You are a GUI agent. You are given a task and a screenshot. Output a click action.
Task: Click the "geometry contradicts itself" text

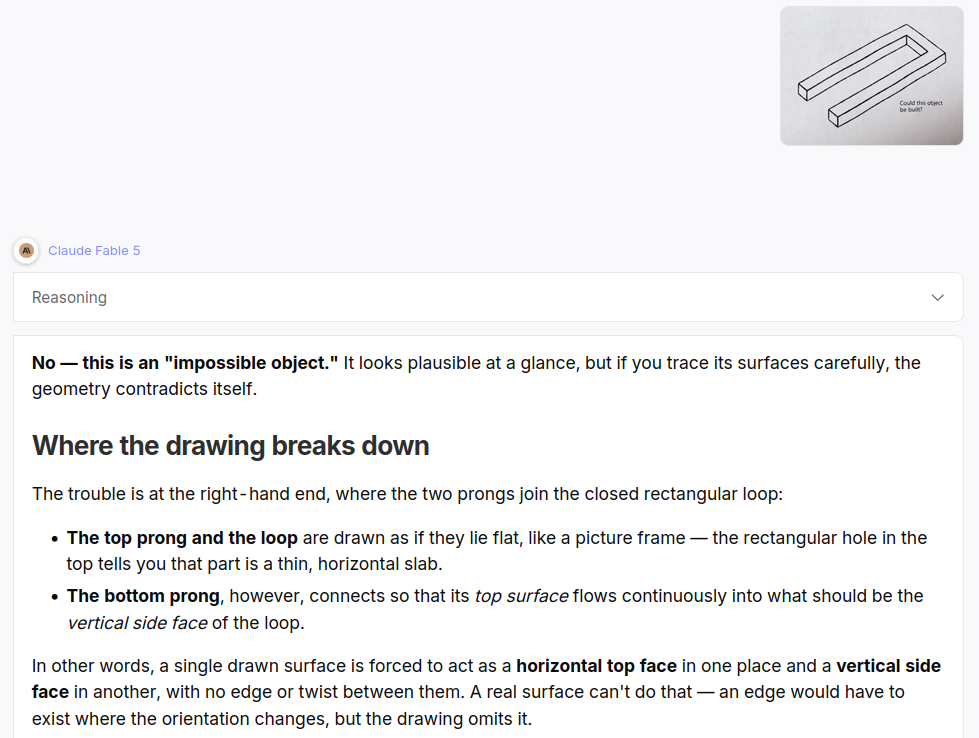(x=144, y=388)
